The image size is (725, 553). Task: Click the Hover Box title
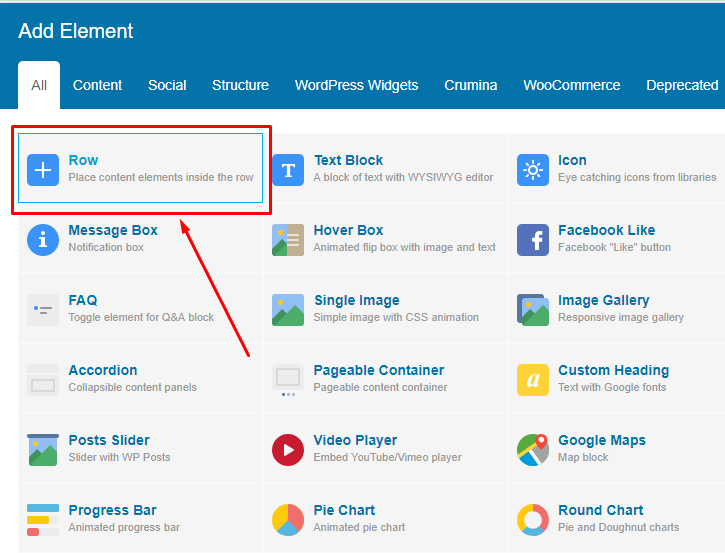(348, 230)
